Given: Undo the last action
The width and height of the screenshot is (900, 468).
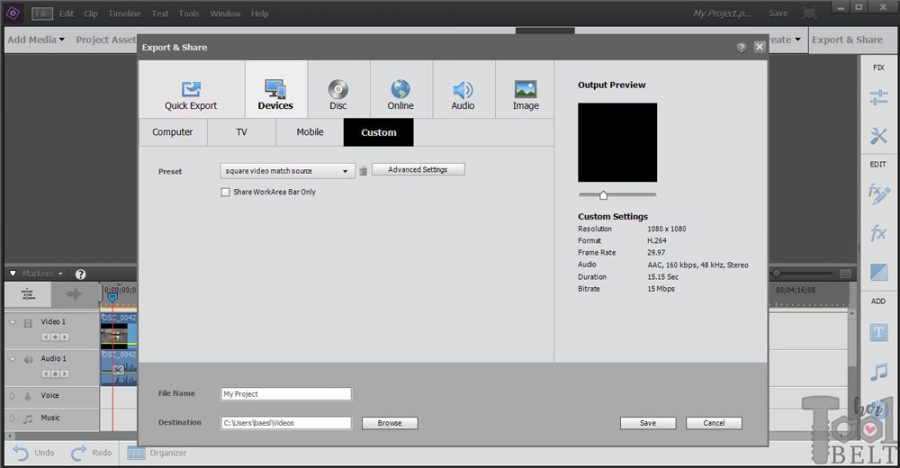Looking at the screenshot, I should (x=33, y=453).
